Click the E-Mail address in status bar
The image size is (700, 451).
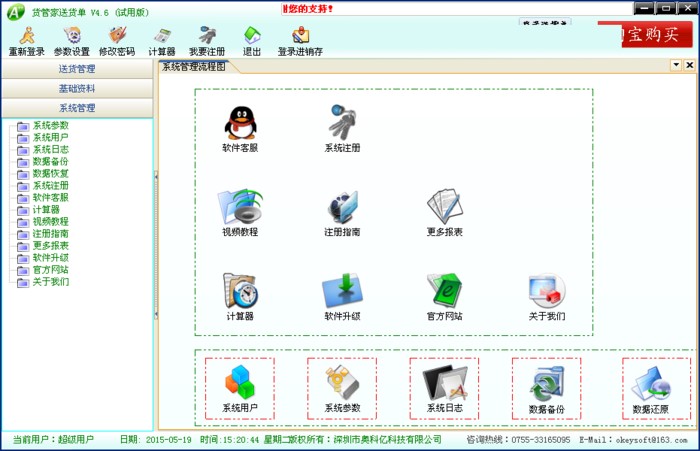point(651,440)
